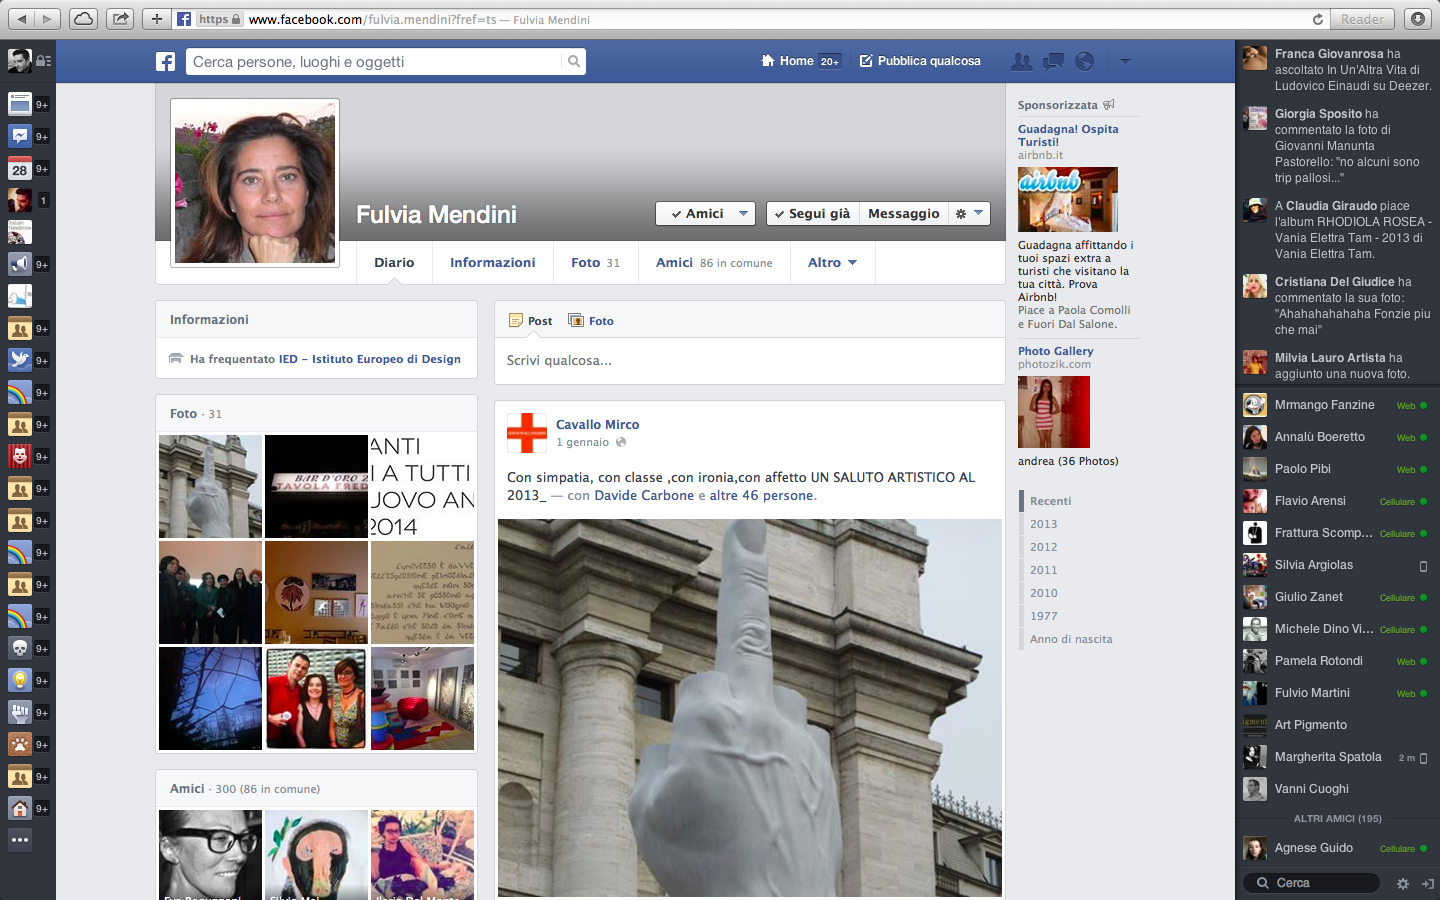
Task: Toggle the Amici friend status button
Action: coord(705,214)
